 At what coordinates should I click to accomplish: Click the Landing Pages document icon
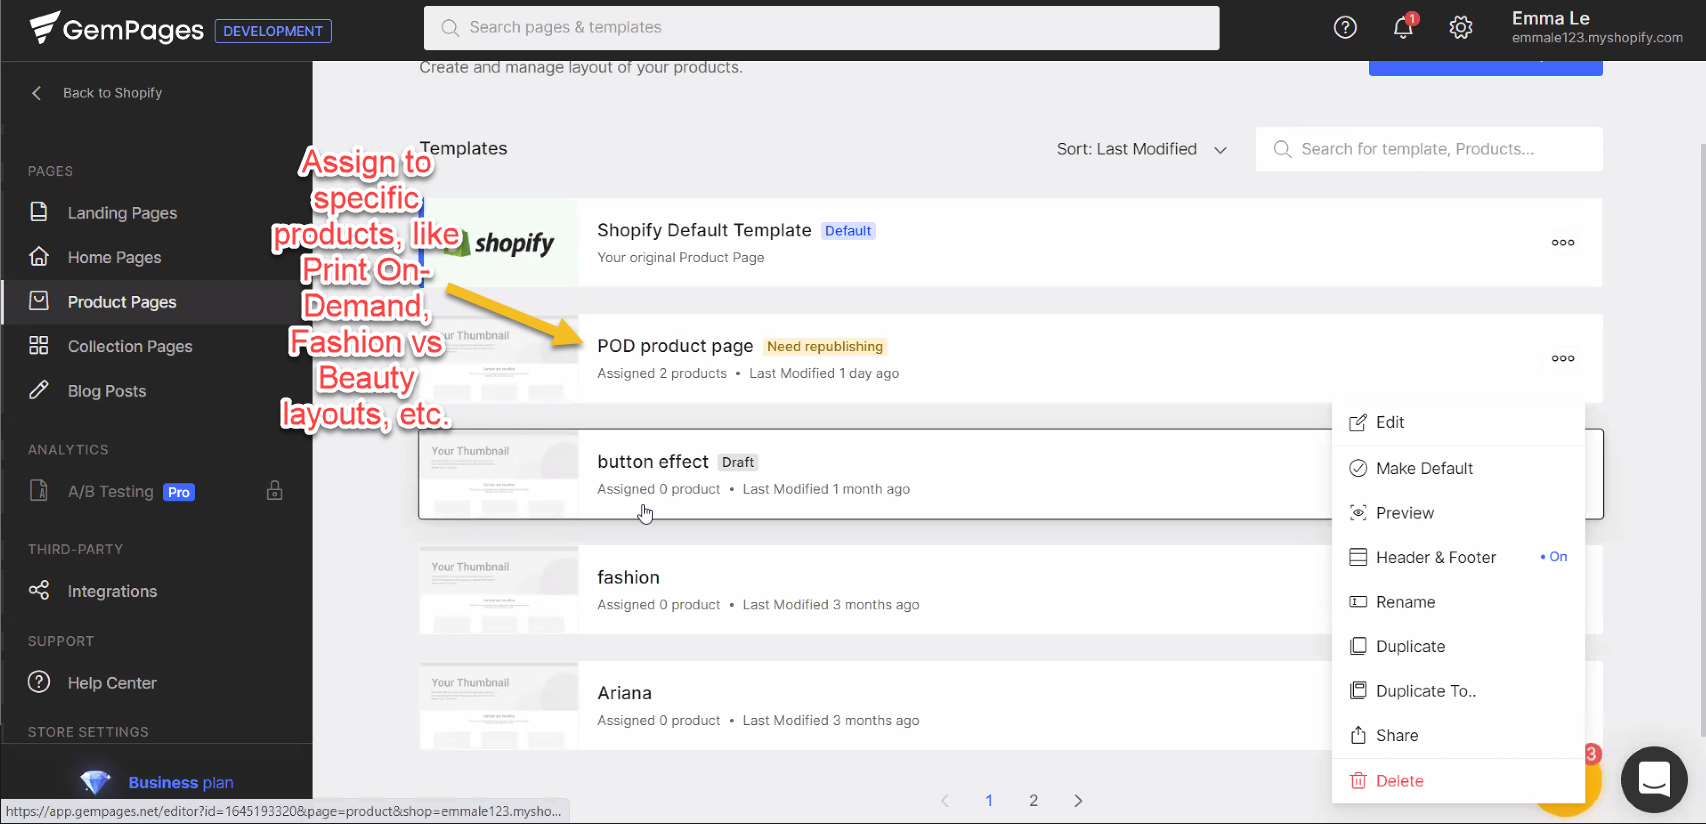coord(39,212)
